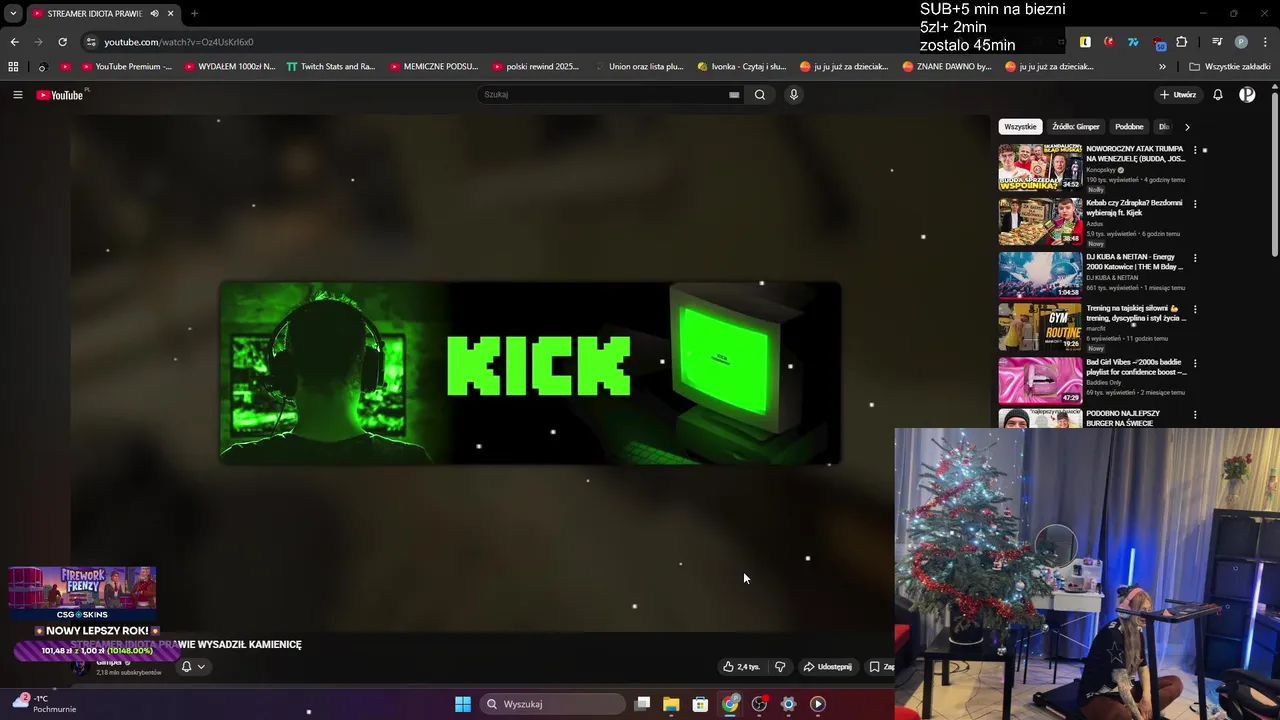Open the Chrome Extensions puzzle icon
This screenshot has width=1280, height=720.
[1182, 42]
